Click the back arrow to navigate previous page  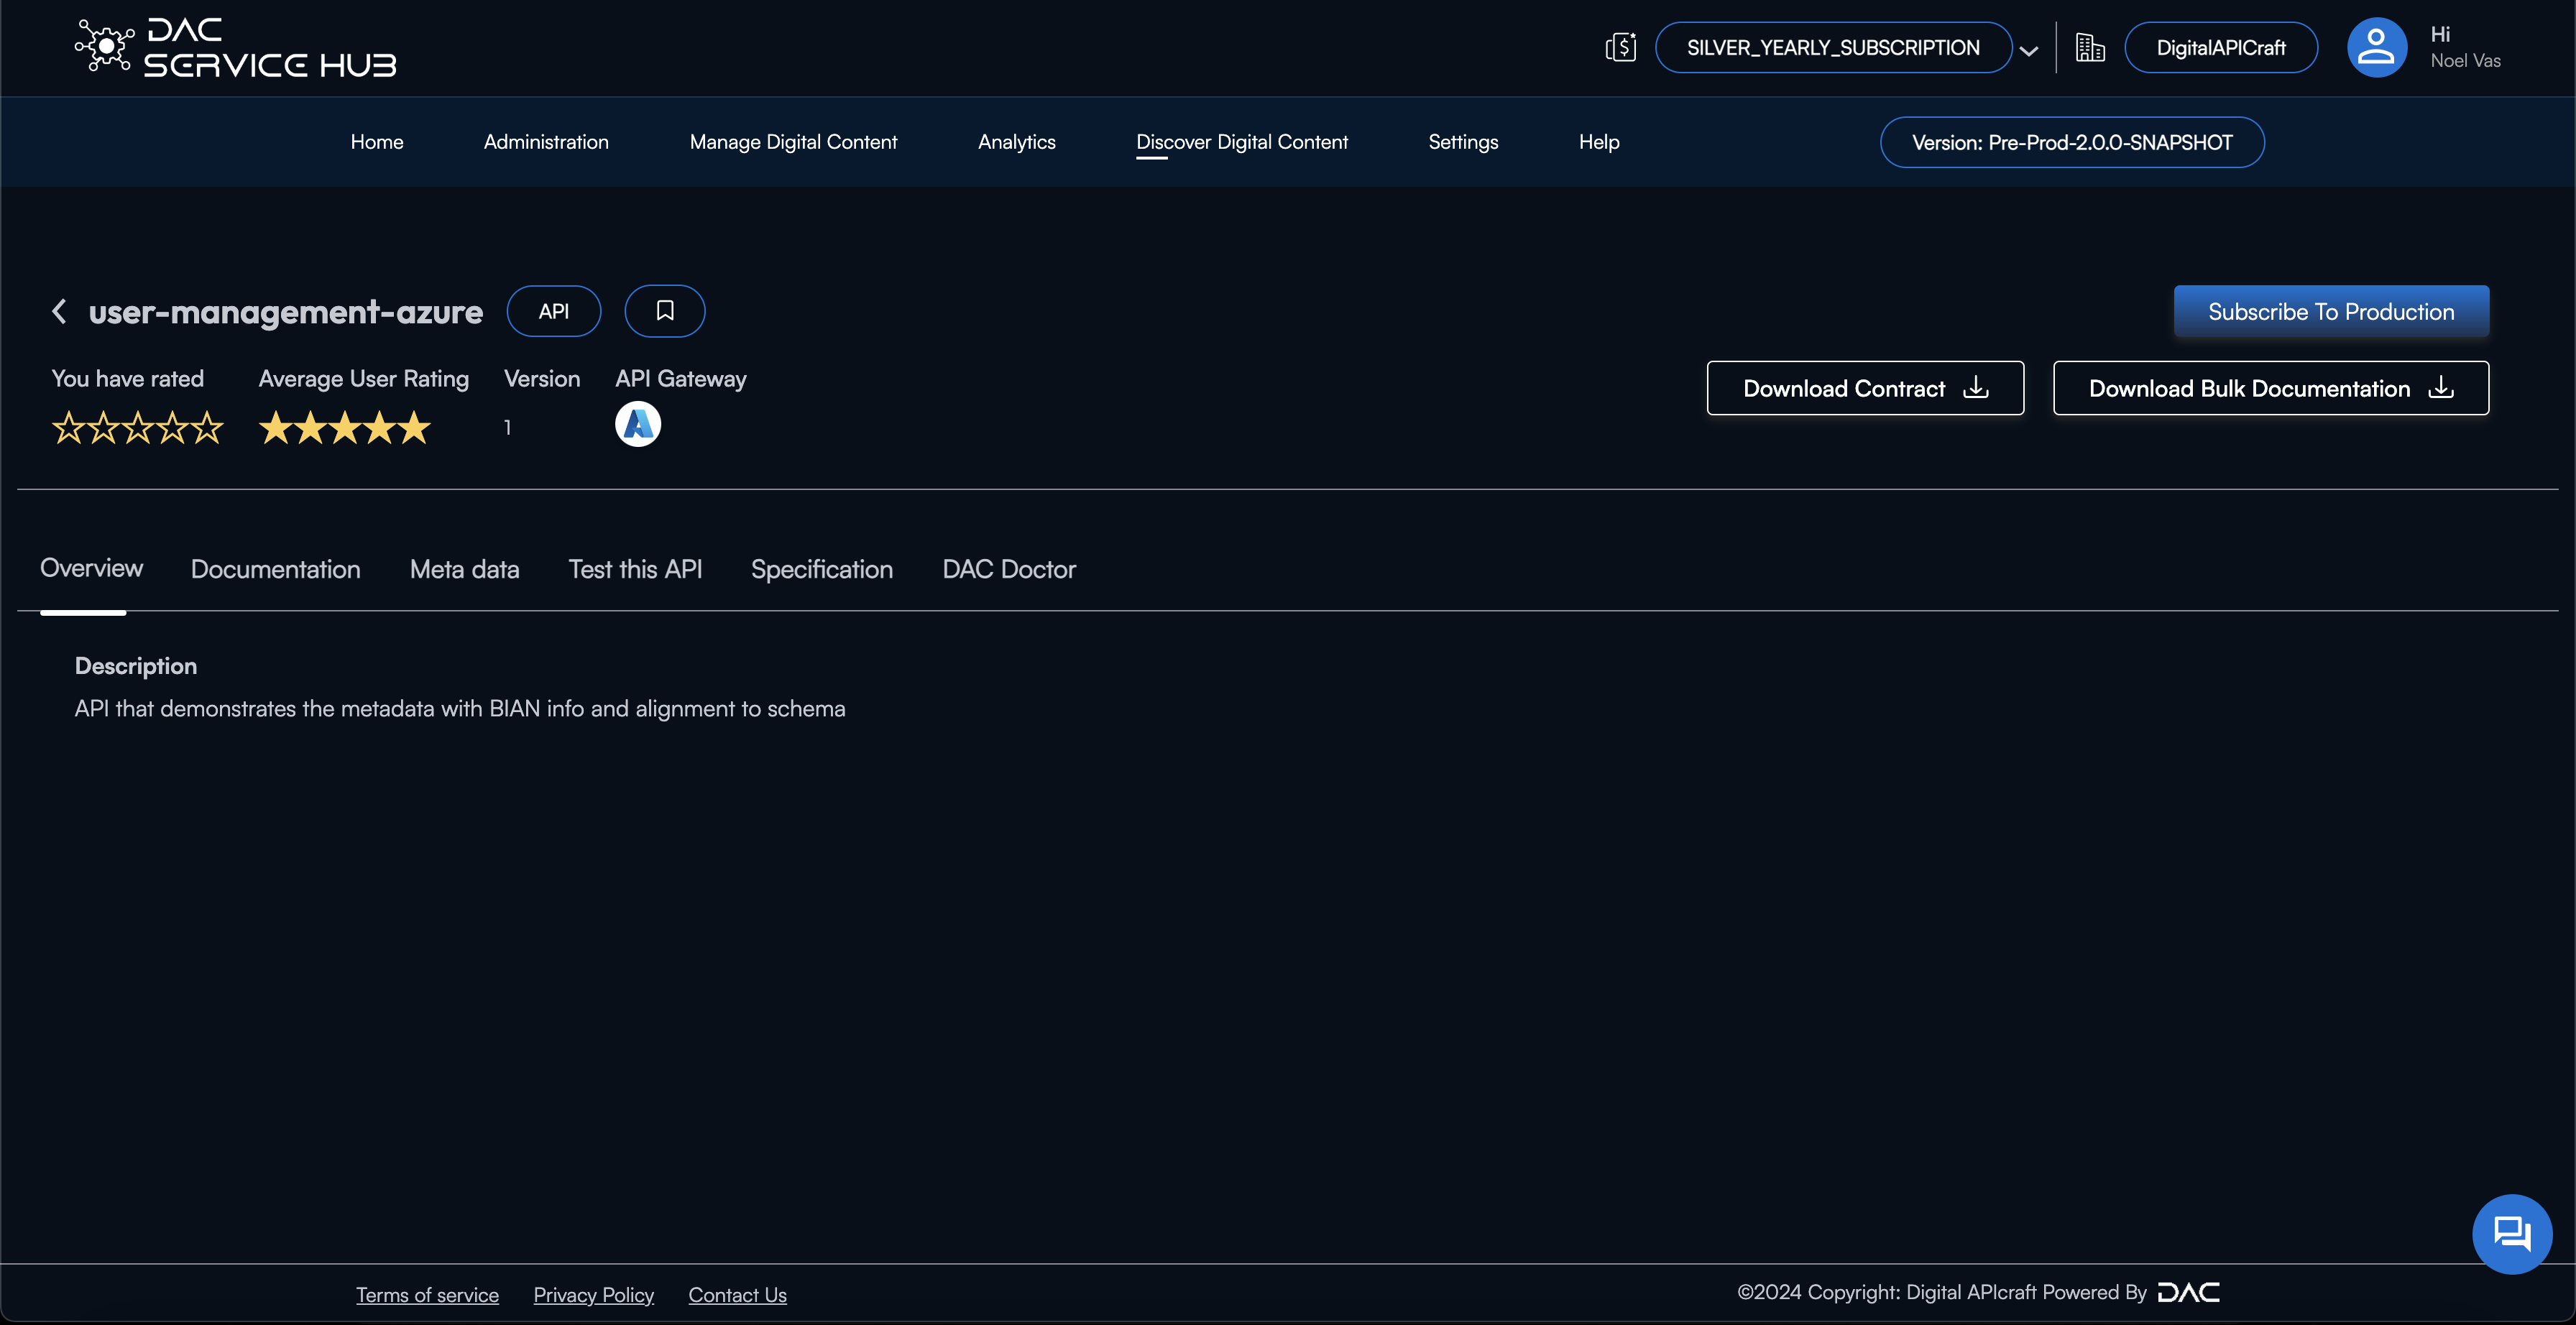pos(57,311)
